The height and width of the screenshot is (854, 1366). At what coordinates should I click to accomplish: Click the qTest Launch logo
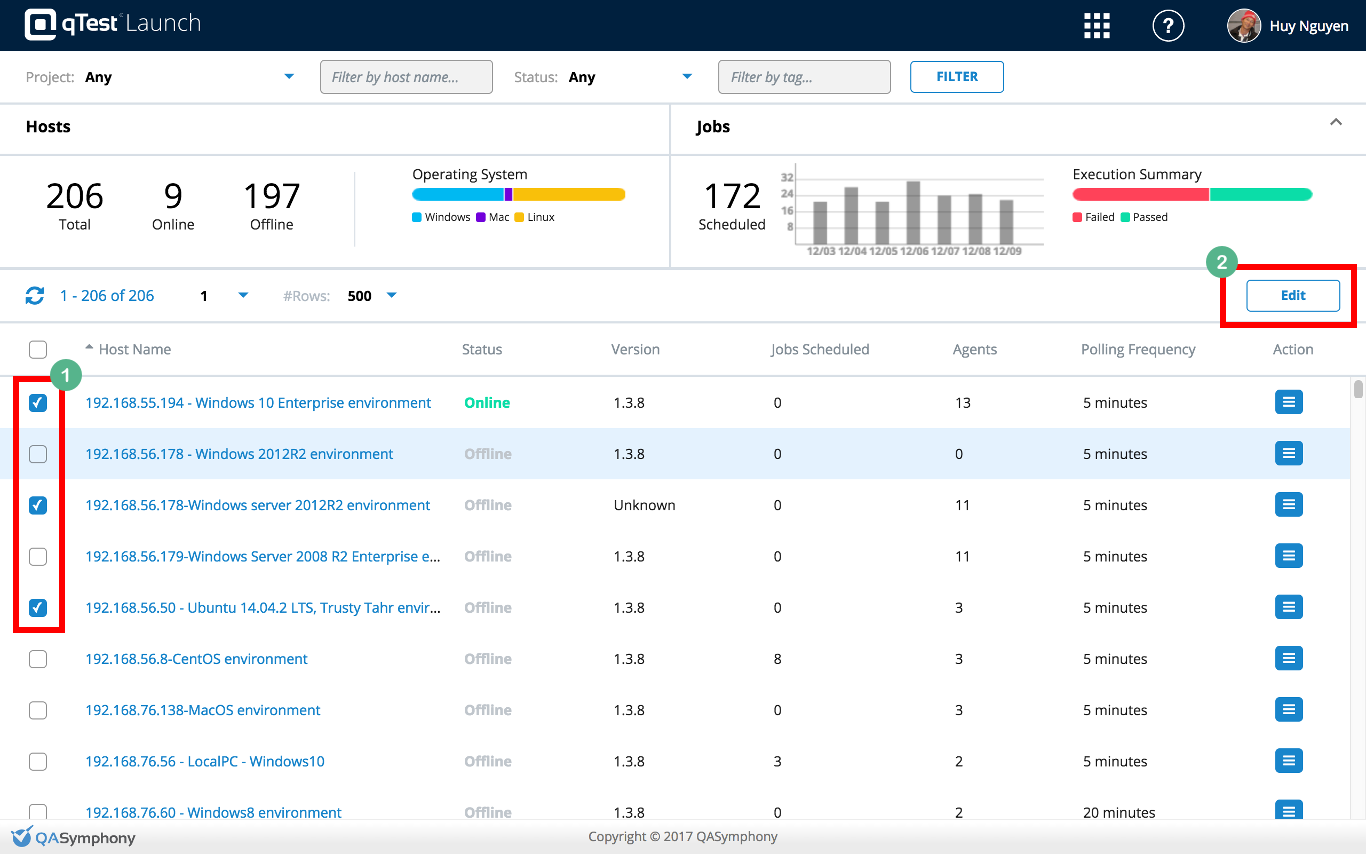click(113, 24)
